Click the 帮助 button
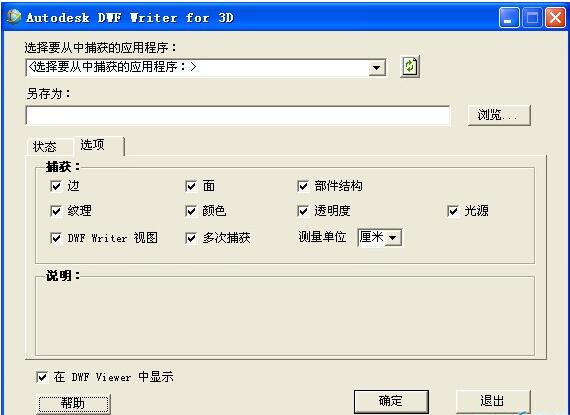The width and height of the screenshot is (570, 415). (73, 403)
